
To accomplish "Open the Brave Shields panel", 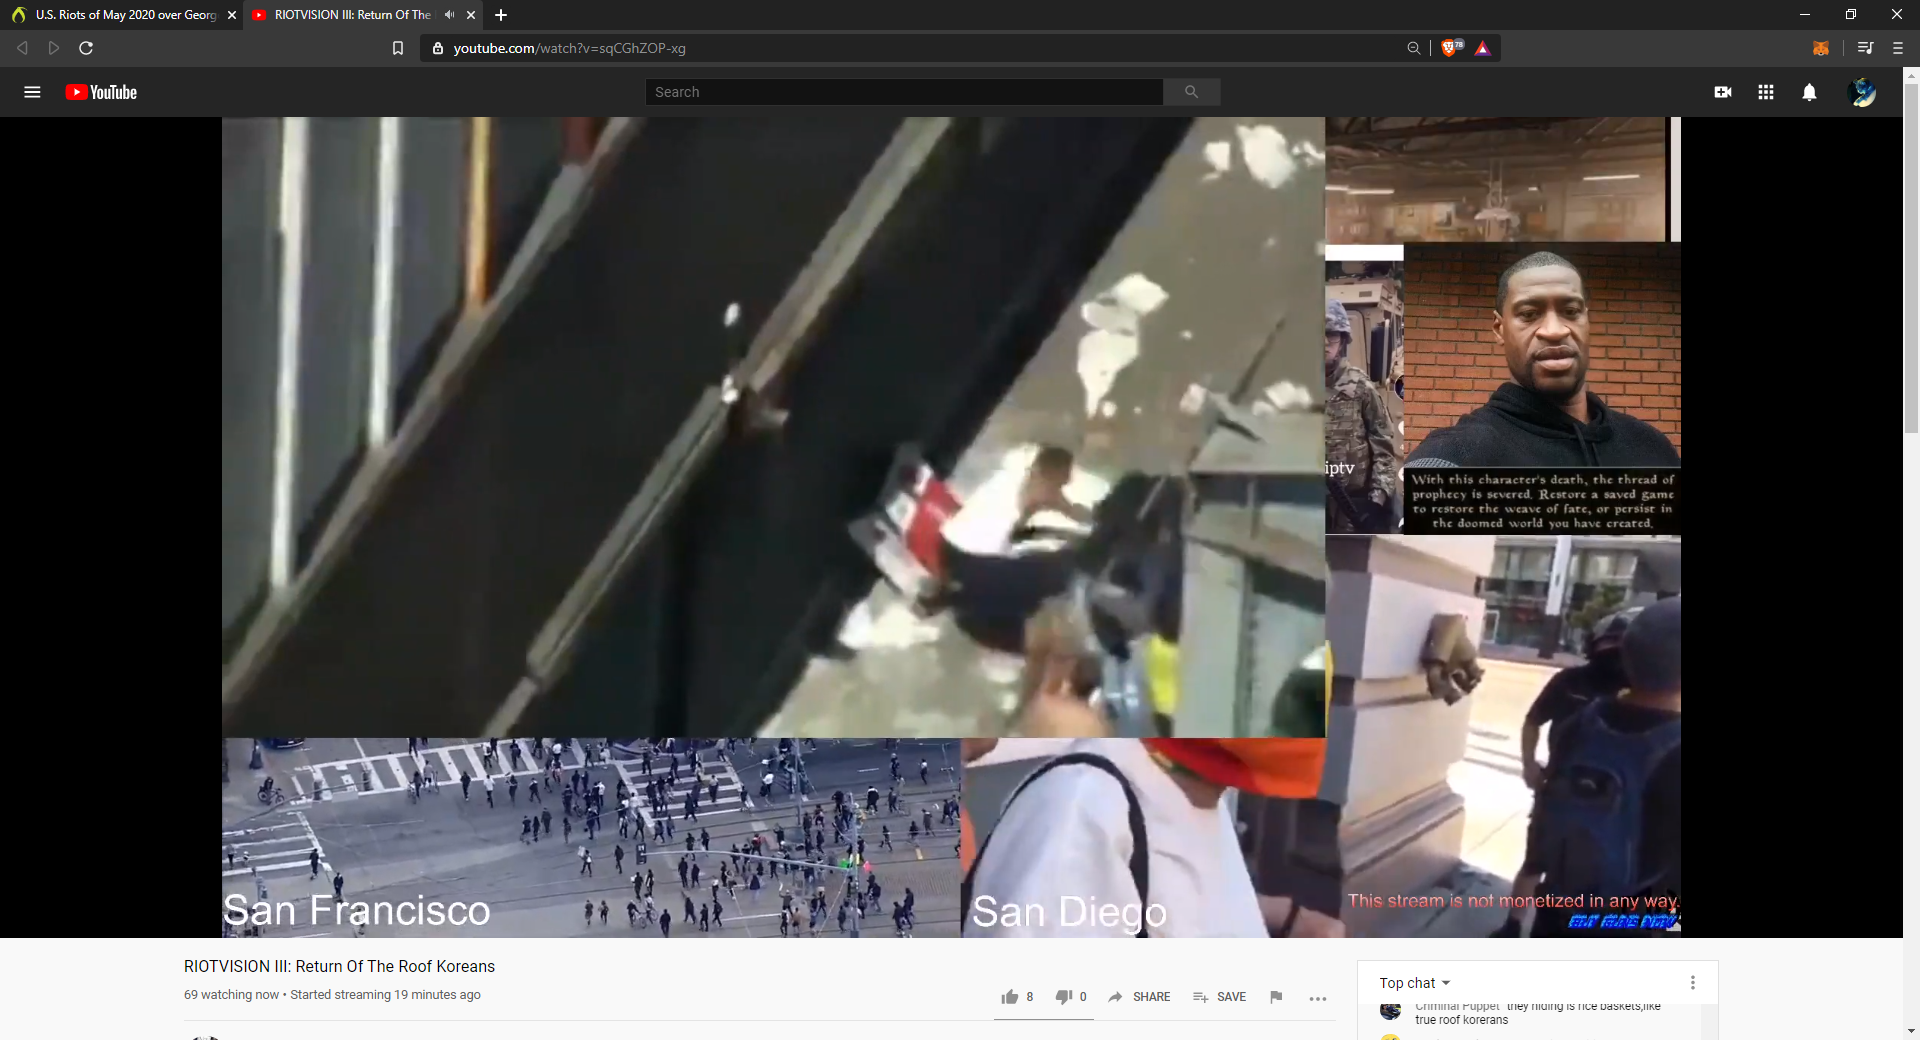I will pyautogui.click(x=1450, y=48).
